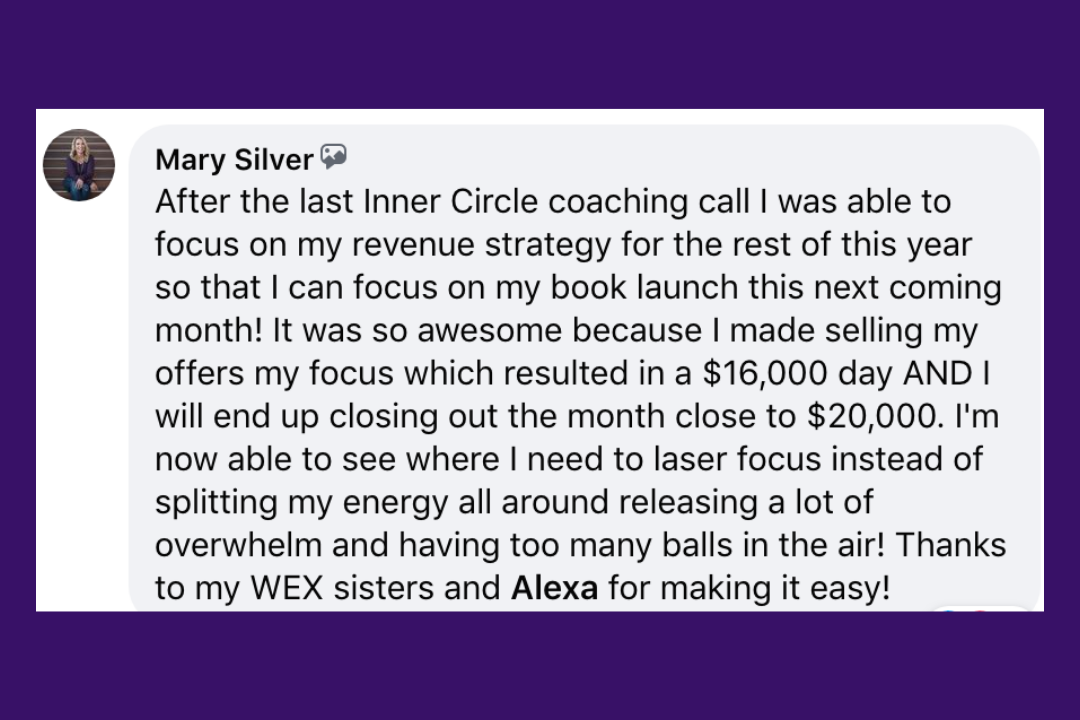Click the badge icon beside Mary Silver
Screen dimensions: 1080x720
tap(333, 157)
